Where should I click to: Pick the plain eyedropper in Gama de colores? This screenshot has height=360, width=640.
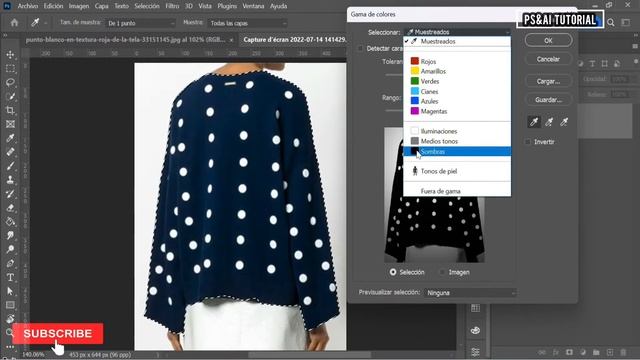pyautogui.click(x=534, y=122)
